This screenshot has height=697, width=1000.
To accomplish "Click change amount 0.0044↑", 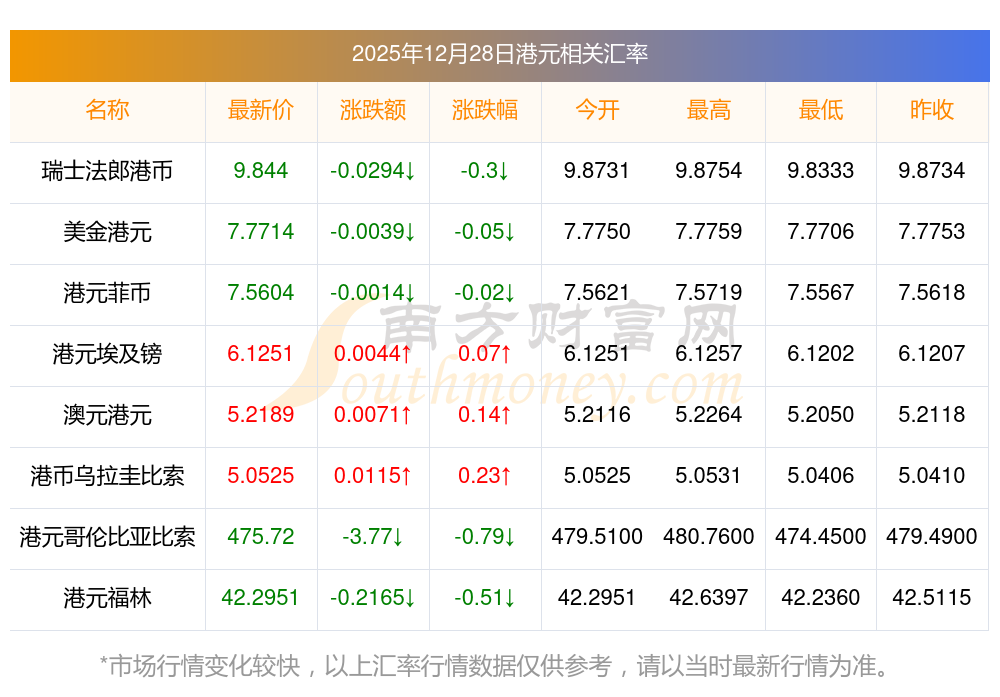I will click(372, 353).
